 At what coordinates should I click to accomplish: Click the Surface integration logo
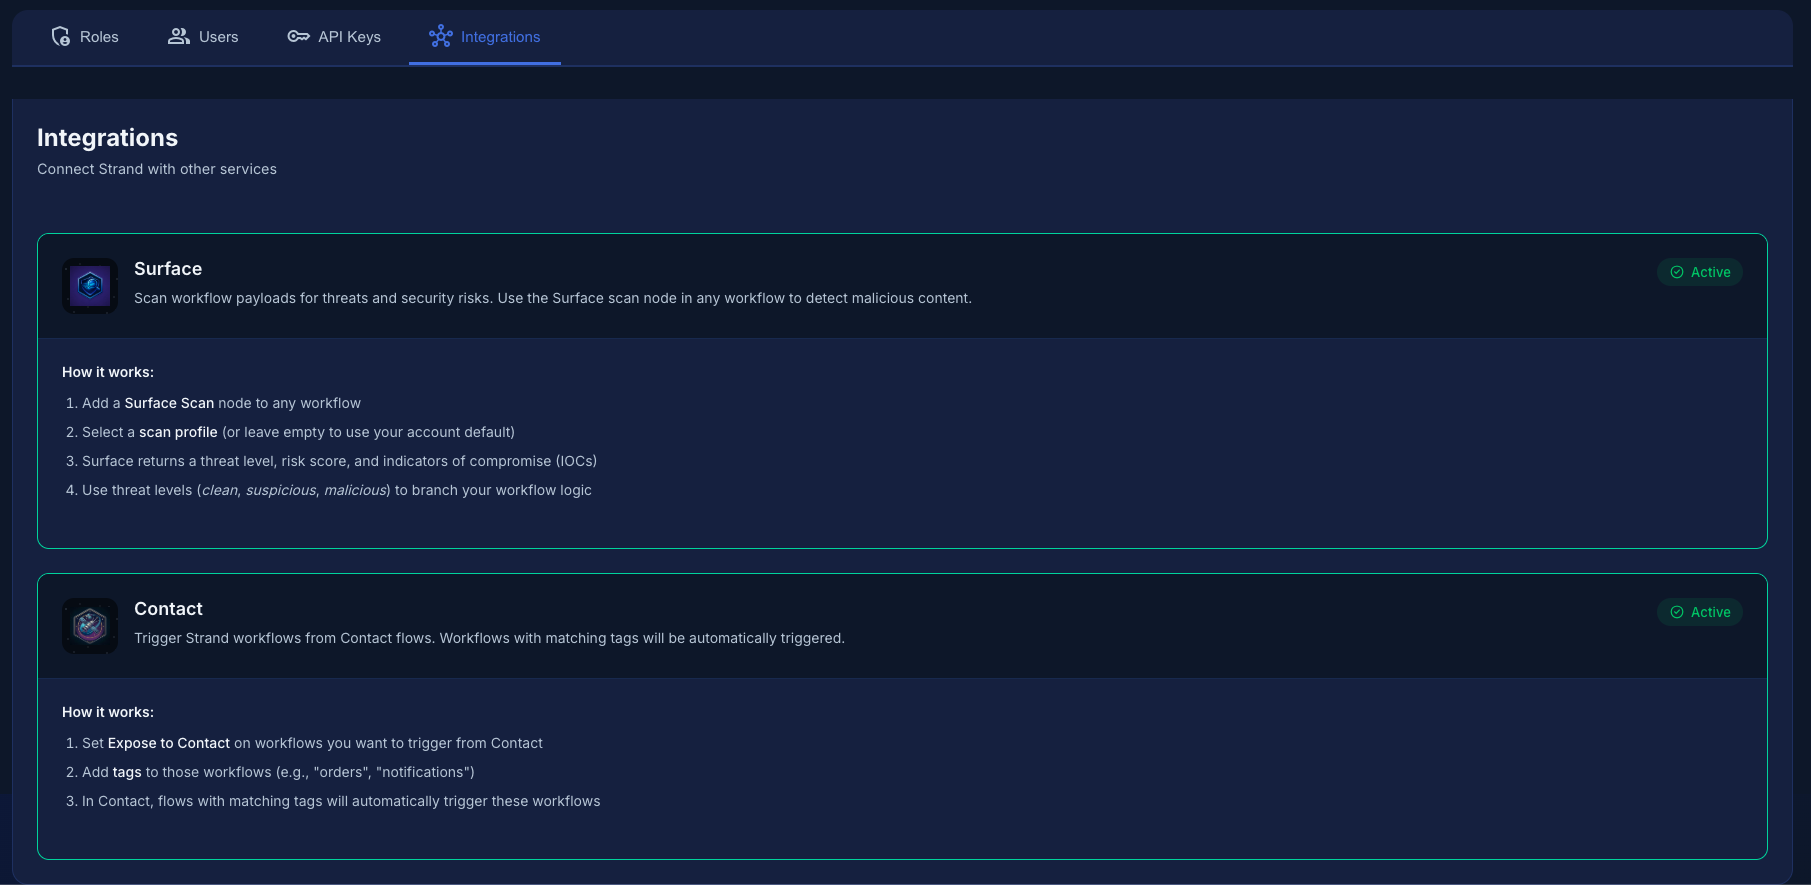(x=90, y=286)
